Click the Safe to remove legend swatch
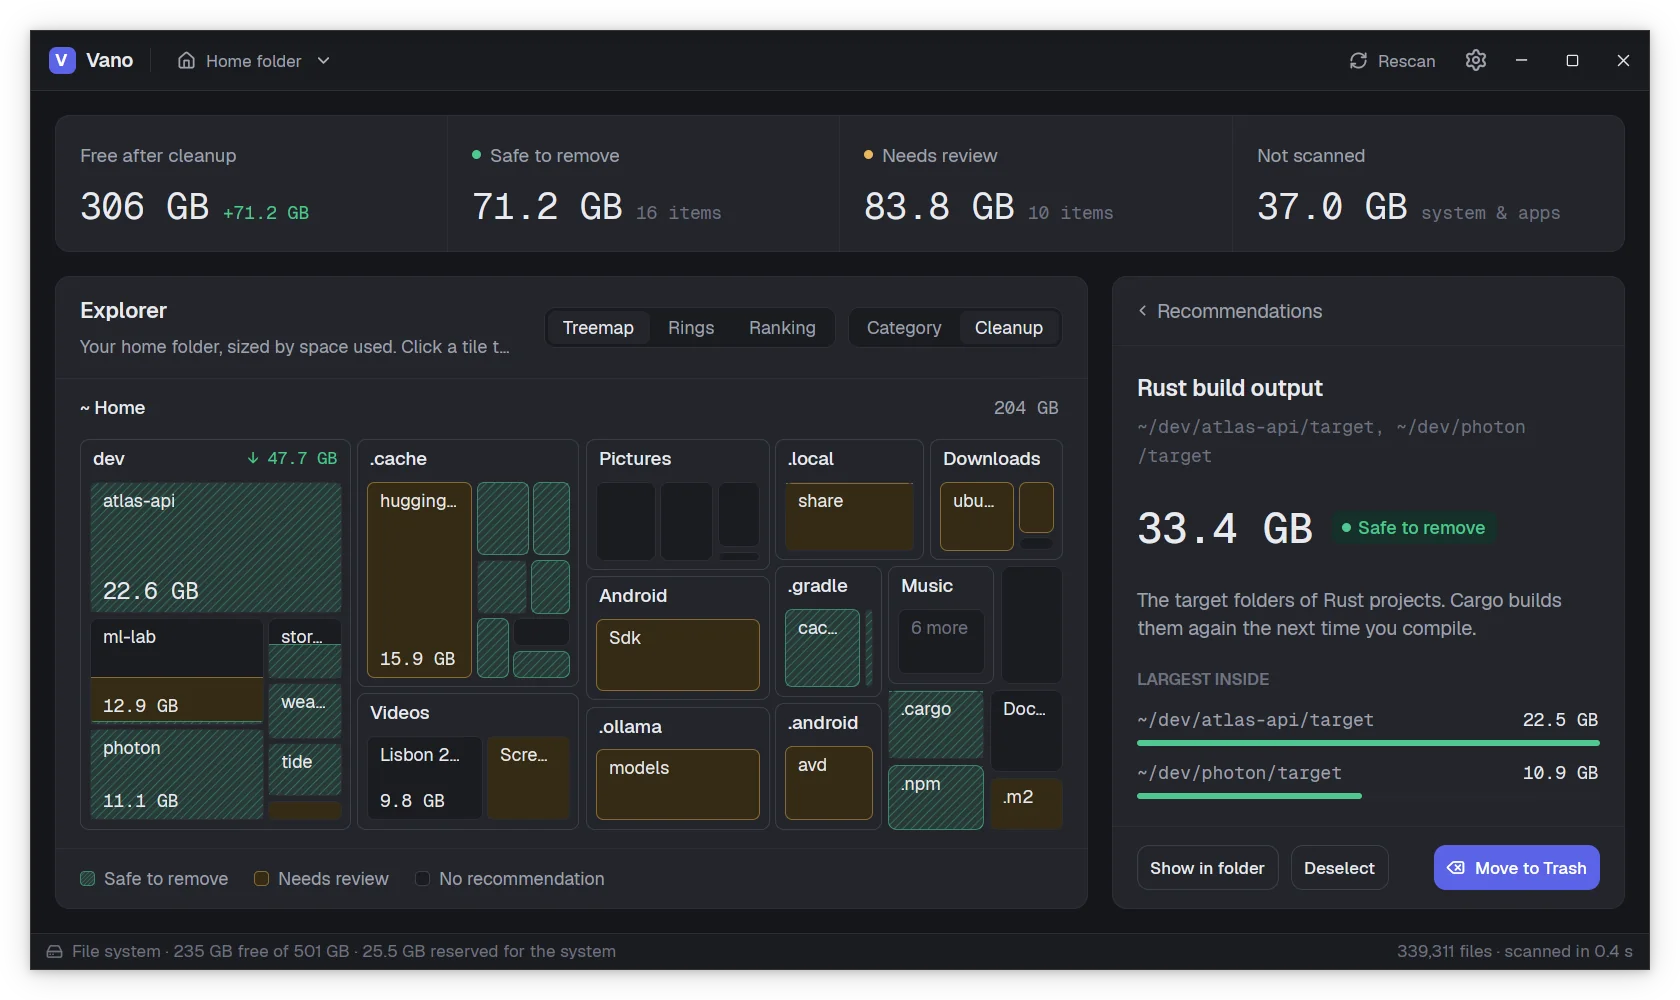1680x1000 pixels. point(88,879)
